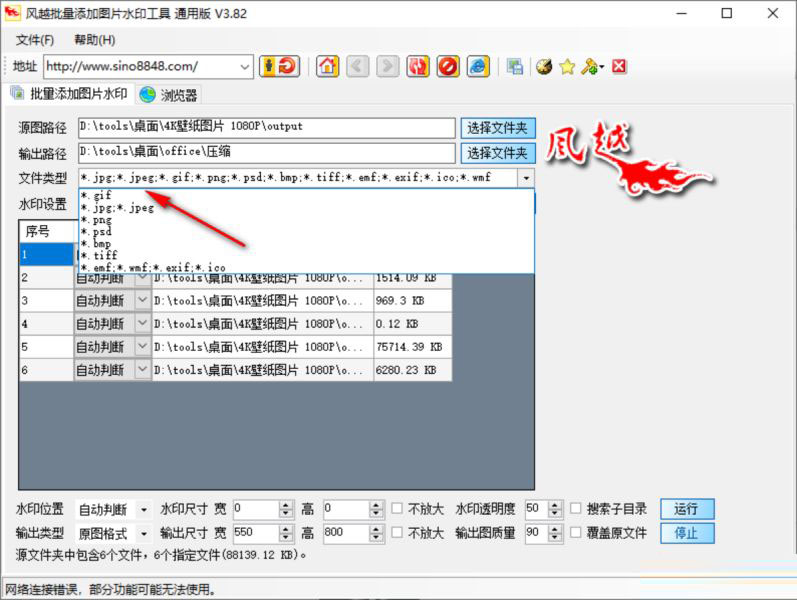Click the red stop loading icon

click(x=448, y=66)
